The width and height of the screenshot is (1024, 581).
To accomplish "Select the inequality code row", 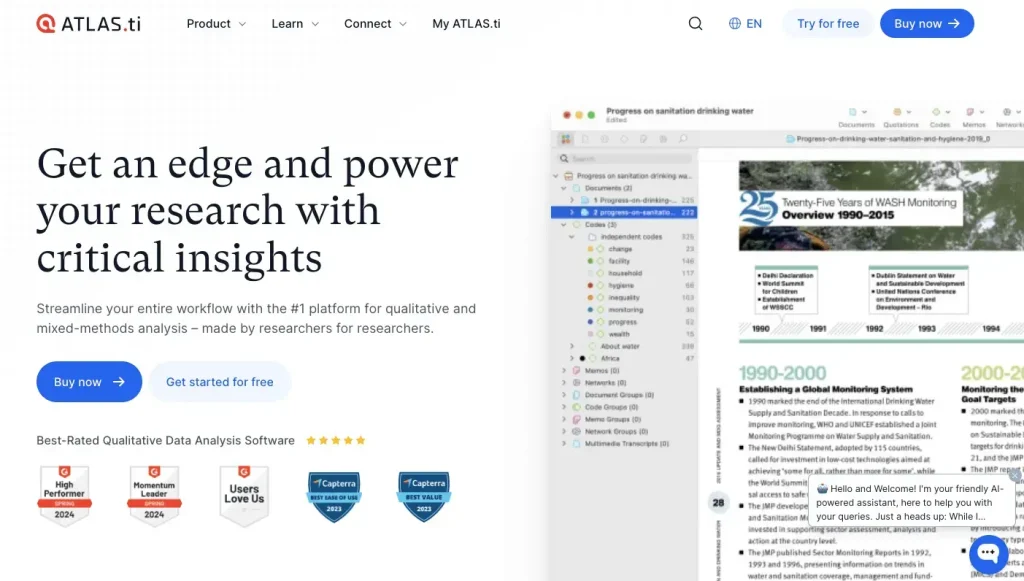I will click(624, 298).
